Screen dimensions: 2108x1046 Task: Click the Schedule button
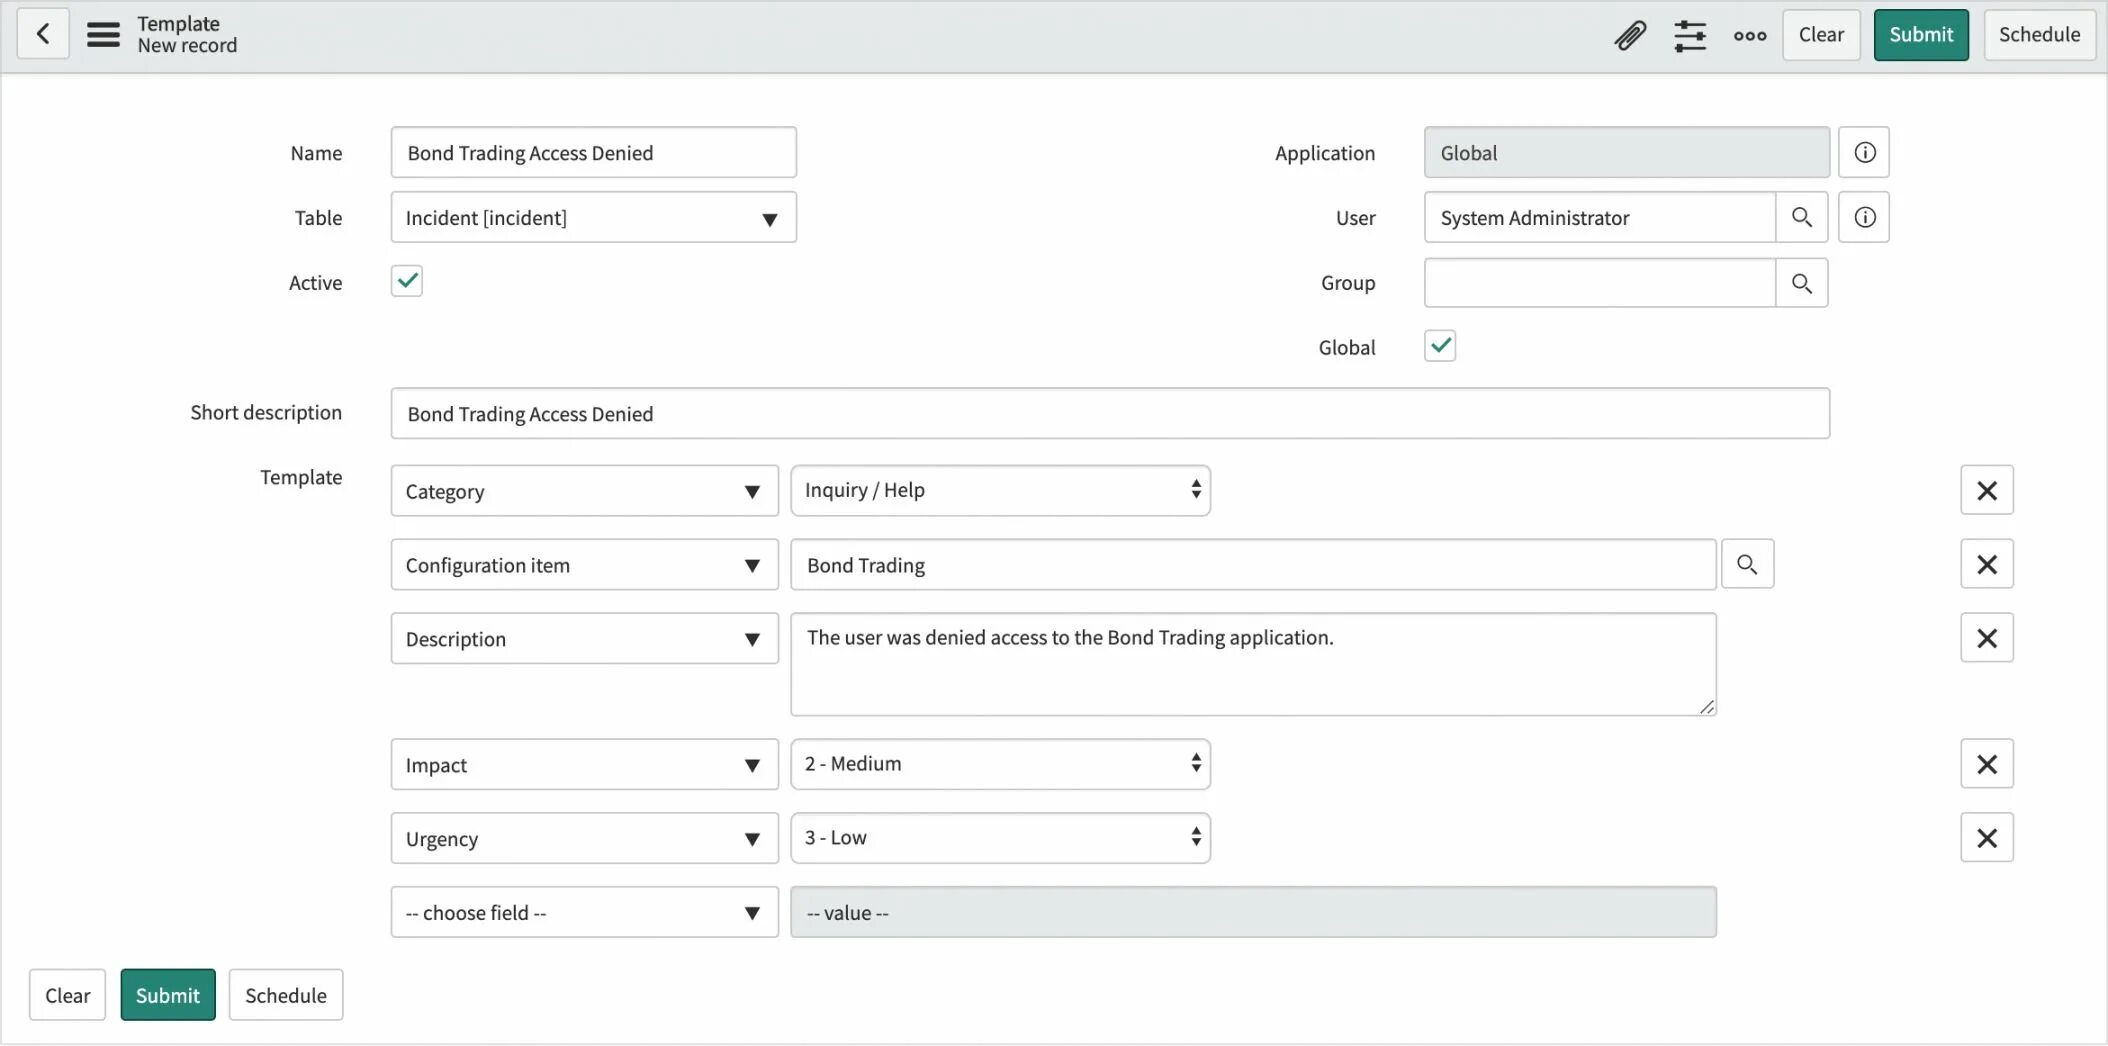pyautogui.click(x=2038, y=34)
